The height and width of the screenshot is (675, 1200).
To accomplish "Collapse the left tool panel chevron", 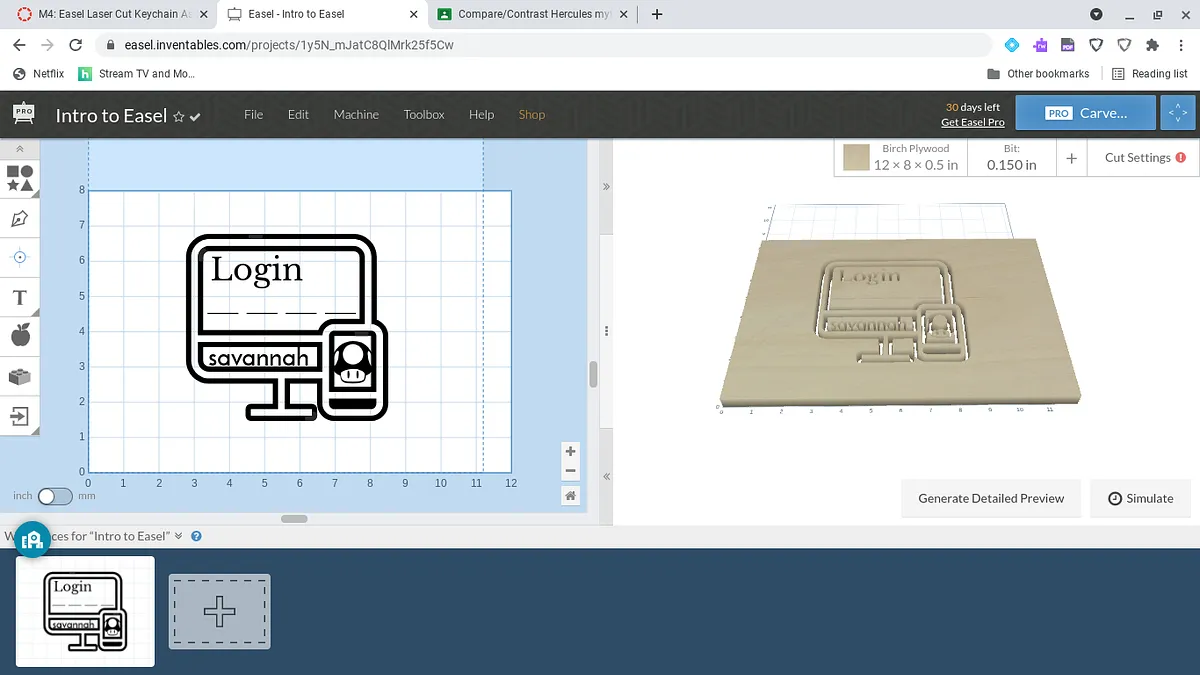I will (20, 149).
